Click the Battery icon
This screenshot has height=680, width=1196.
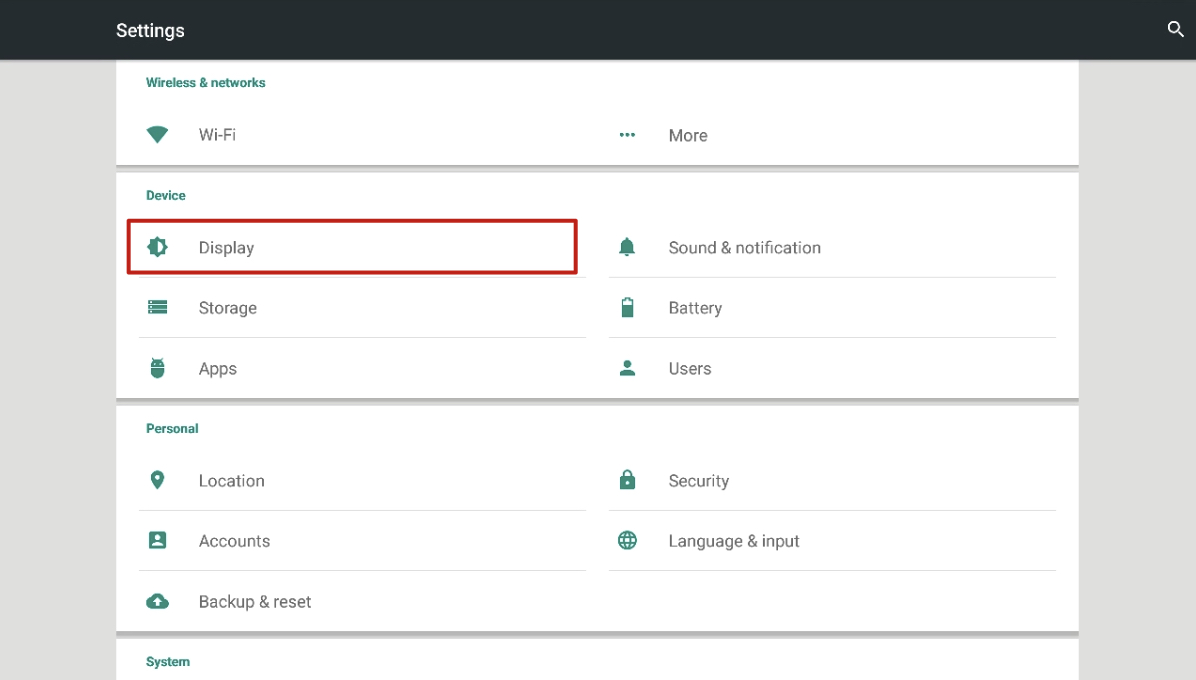(627, 308)
